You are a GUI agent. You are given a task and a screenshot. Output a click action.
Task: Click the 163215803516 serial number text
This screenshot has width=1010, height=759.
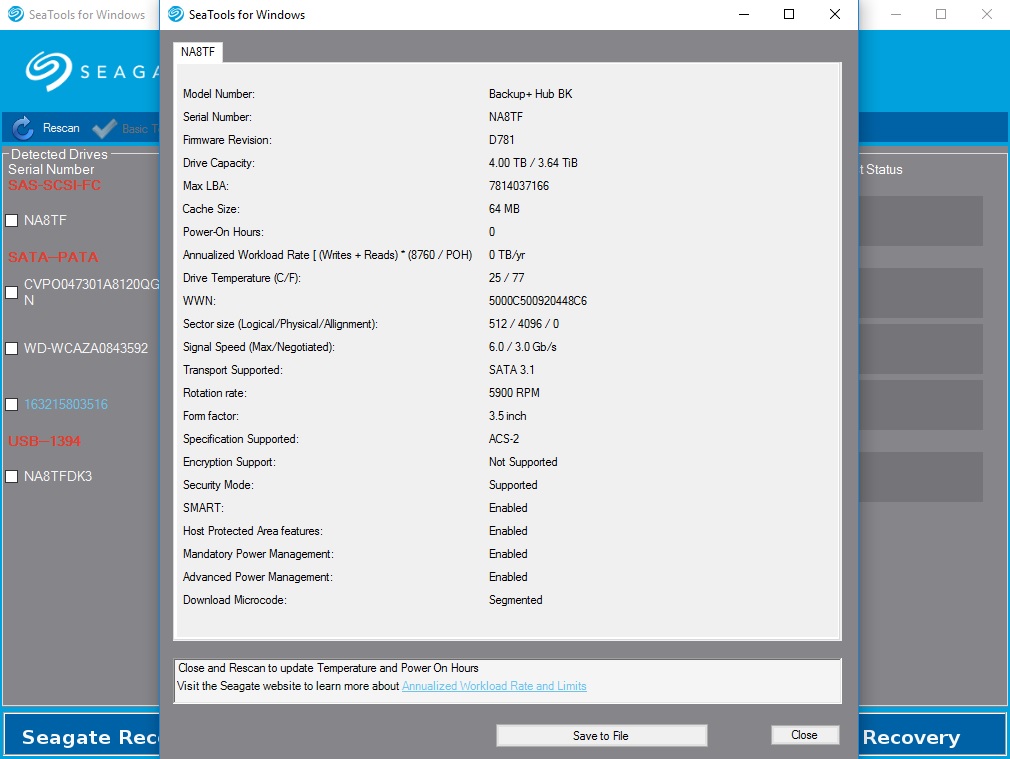66,405
